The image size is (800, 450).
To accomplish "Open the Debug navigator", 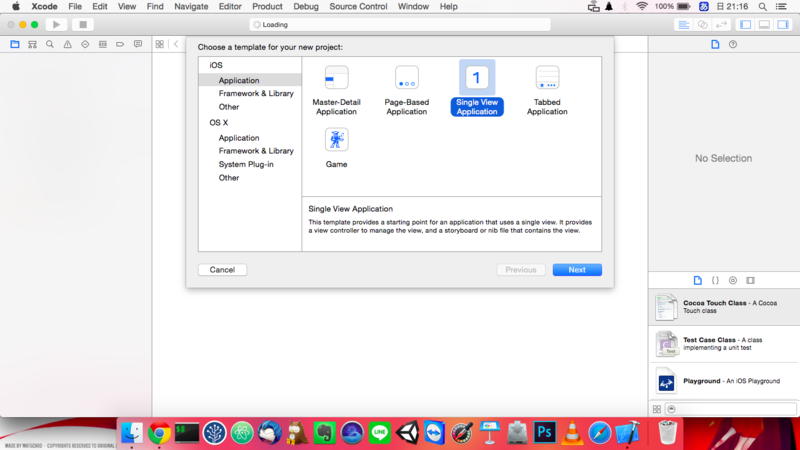I will click(x=103, y=44).
